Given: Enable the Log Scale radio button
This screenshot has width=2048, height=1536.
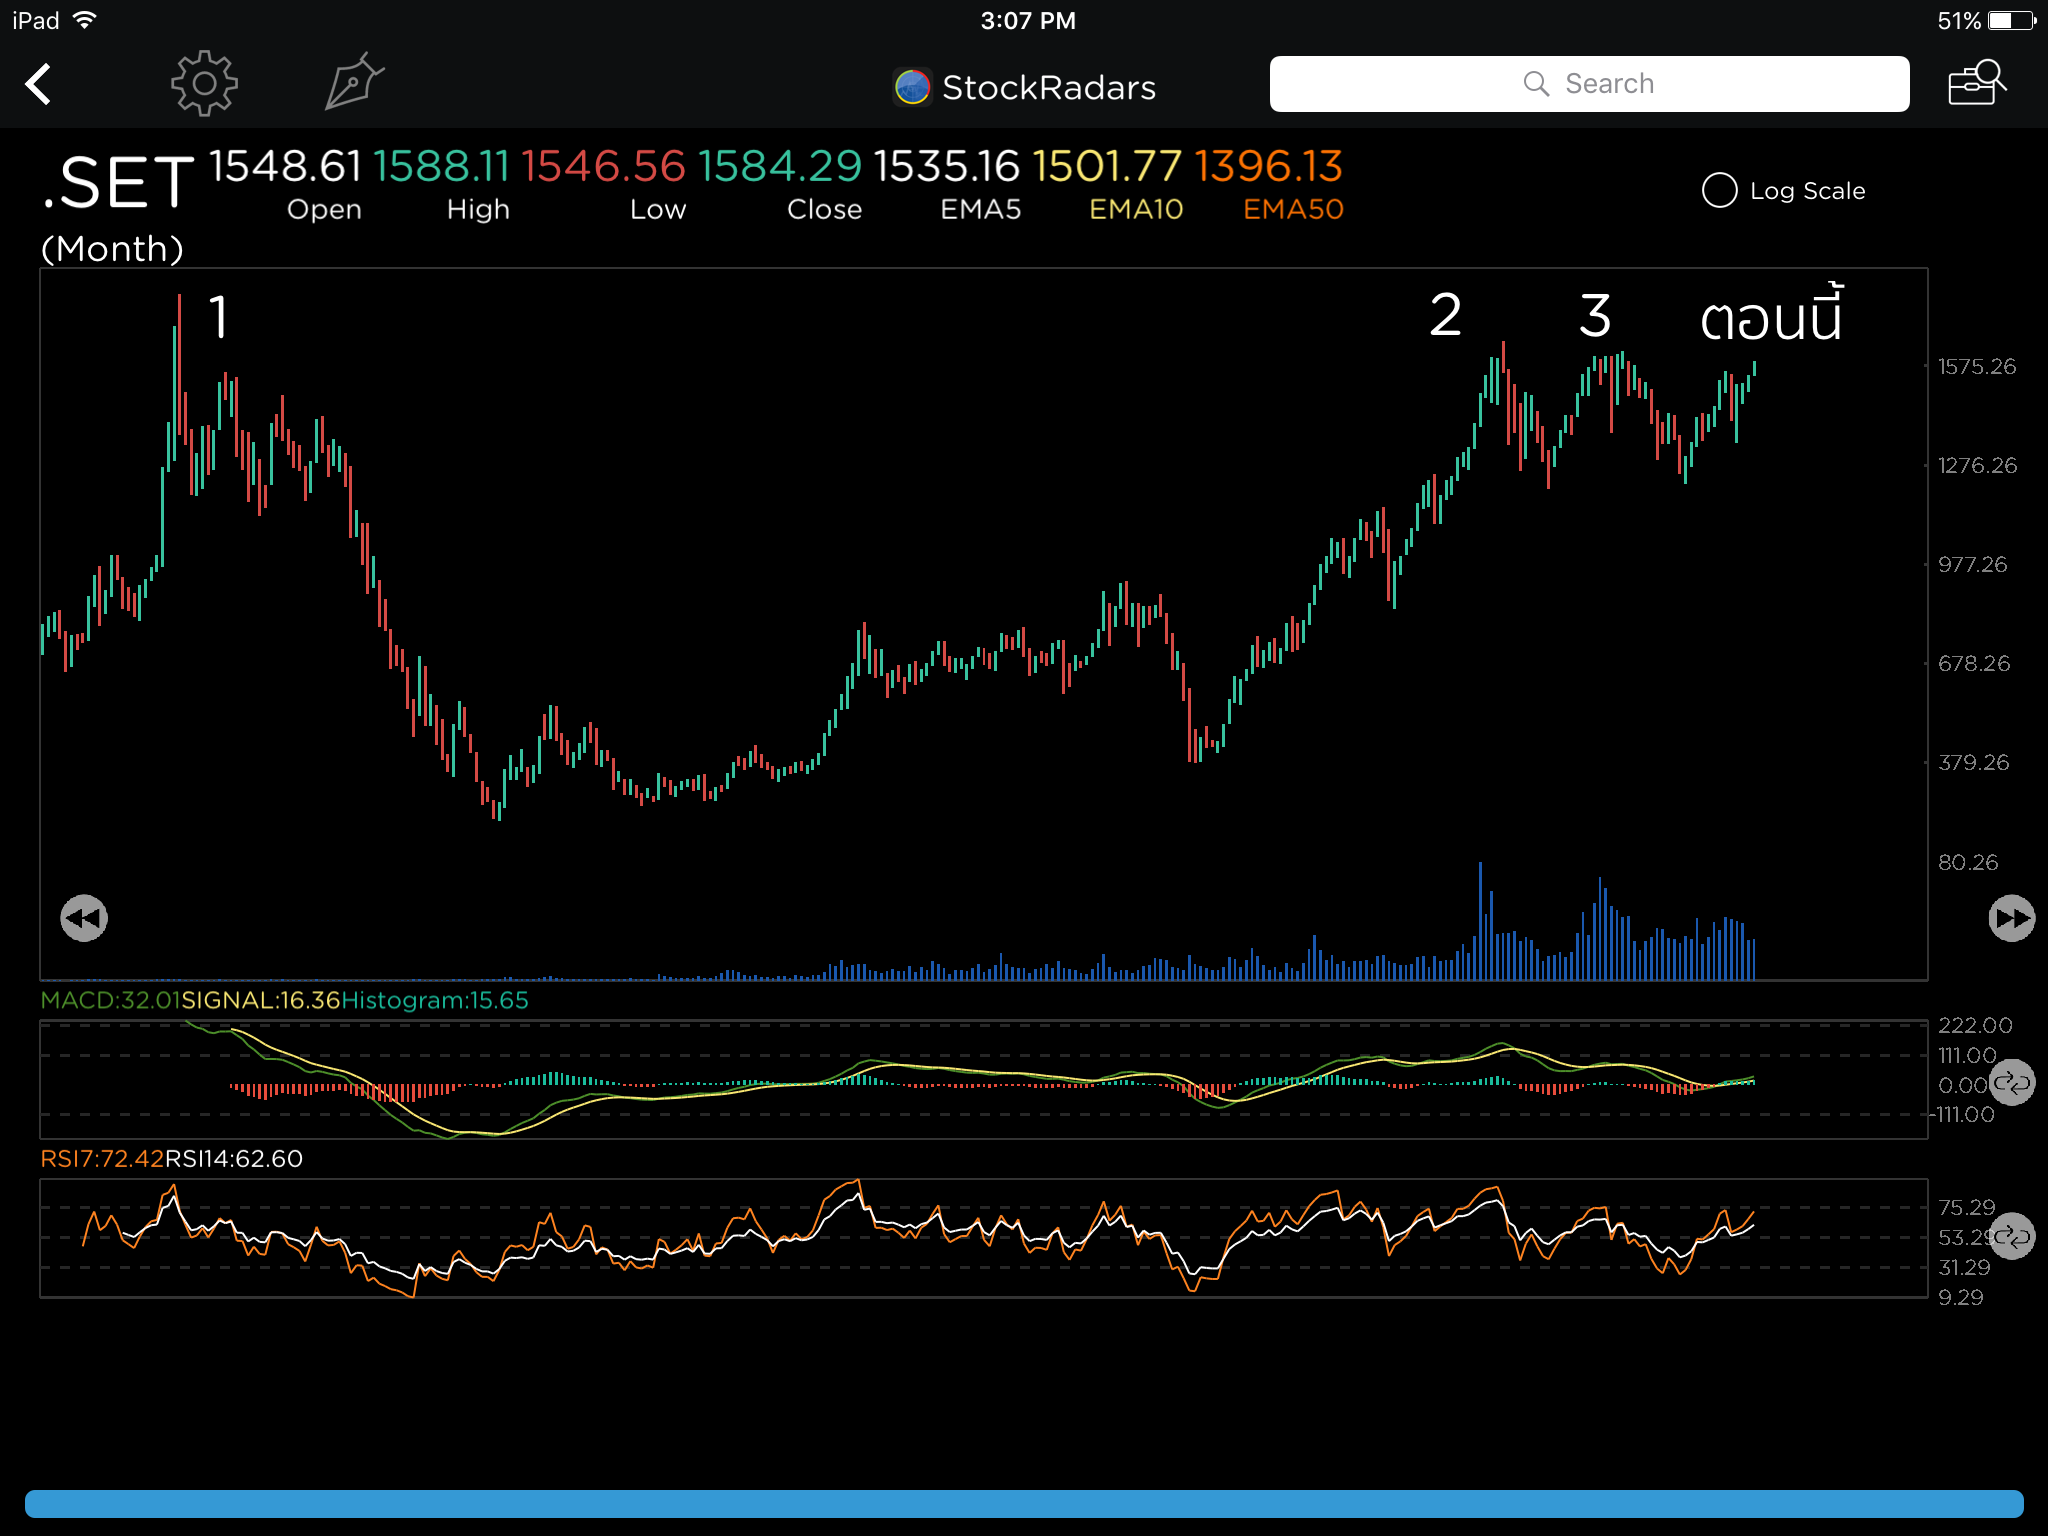Looking at the screenshot, I should (1719, 190).
